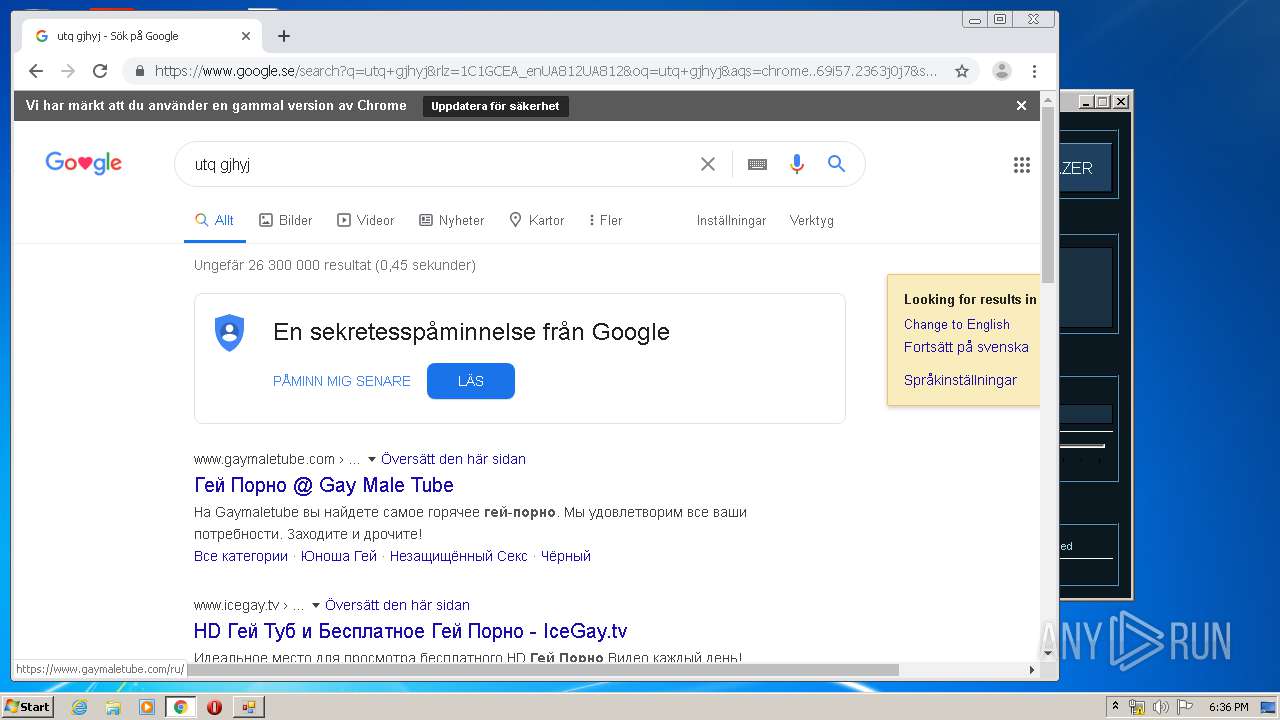Click 'Översätt den här sidan' for icegay result

click(397, 605)
